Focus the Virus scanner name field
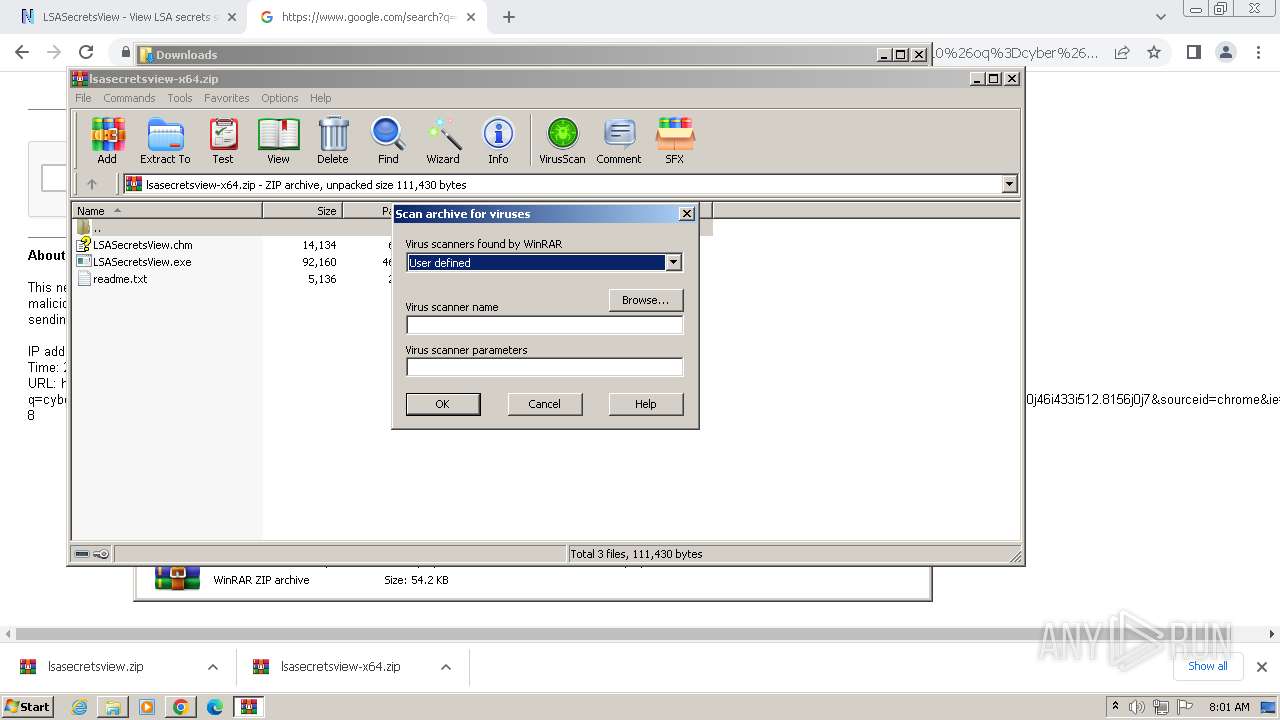Image resolution: width=1280 pixels, height=720 pixels. point(544,325)
